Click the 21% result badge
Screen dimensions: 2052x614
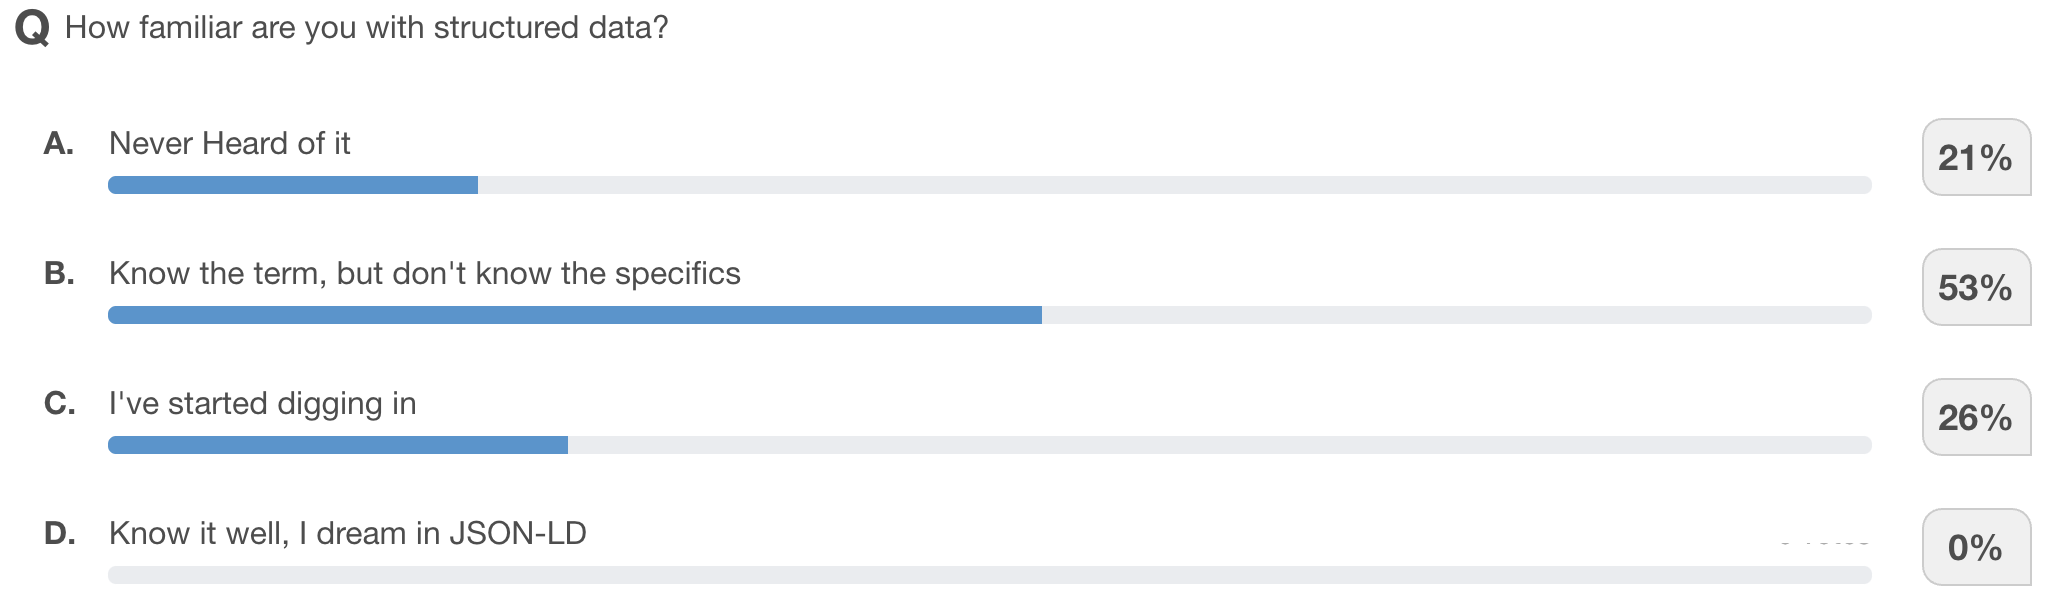tap(1975, 158)
